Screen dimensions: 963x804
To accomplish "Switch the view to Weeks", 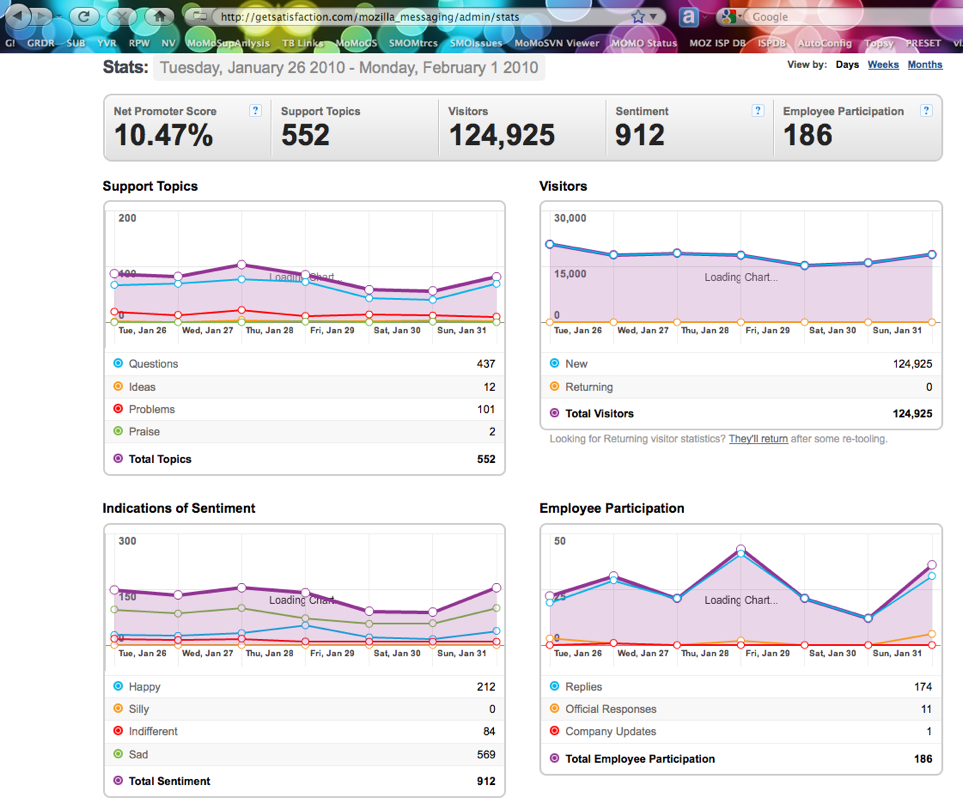I will tap(883, 64).
